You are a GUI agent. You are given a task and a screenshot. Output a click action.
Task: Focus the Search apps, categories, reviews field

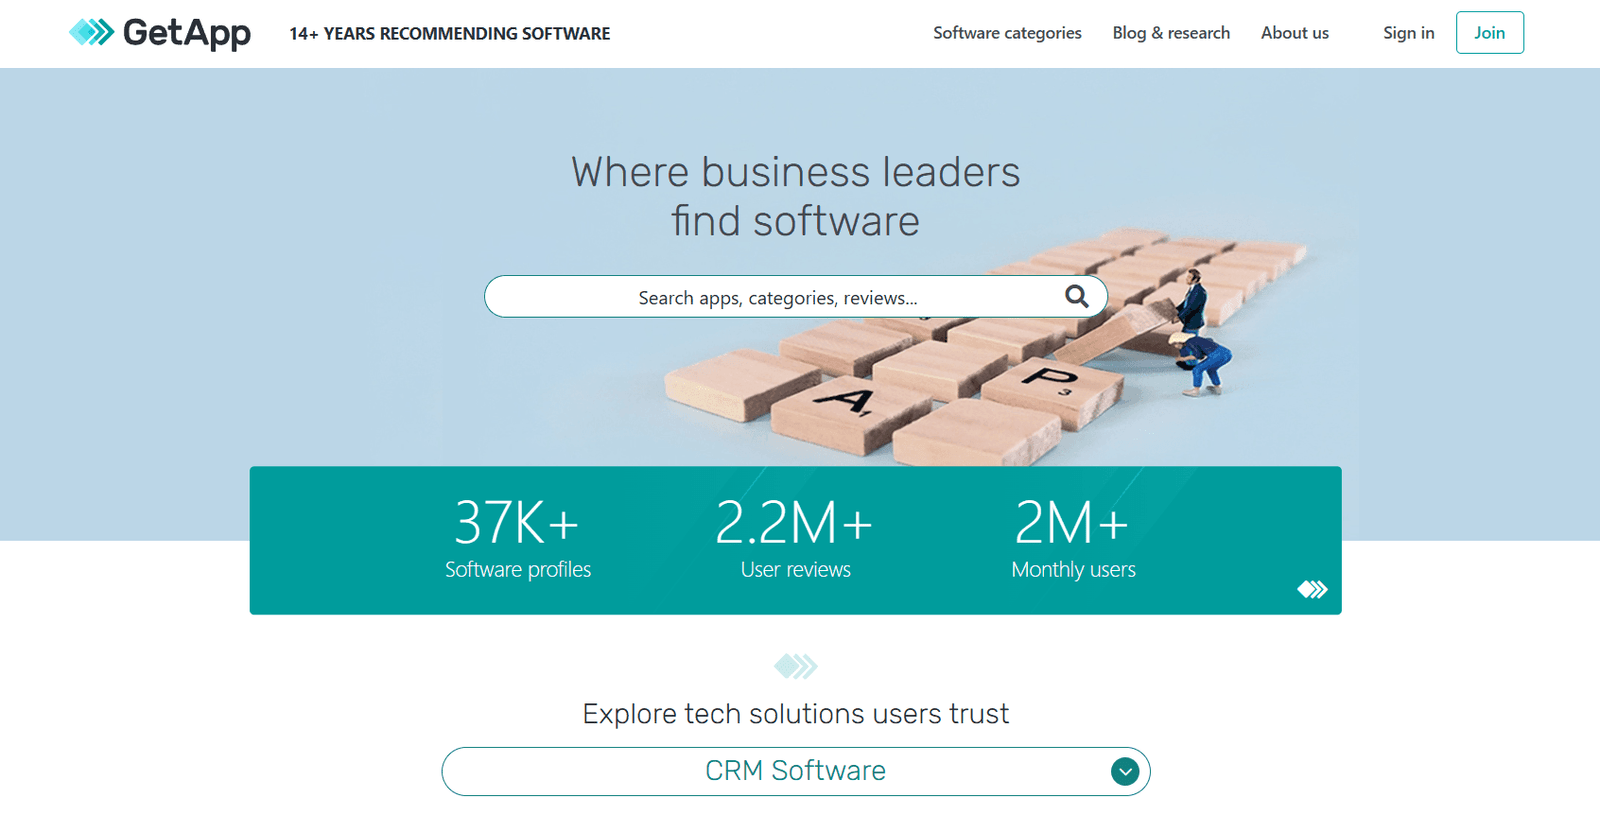pyautogui.click(x=795, y=297)
